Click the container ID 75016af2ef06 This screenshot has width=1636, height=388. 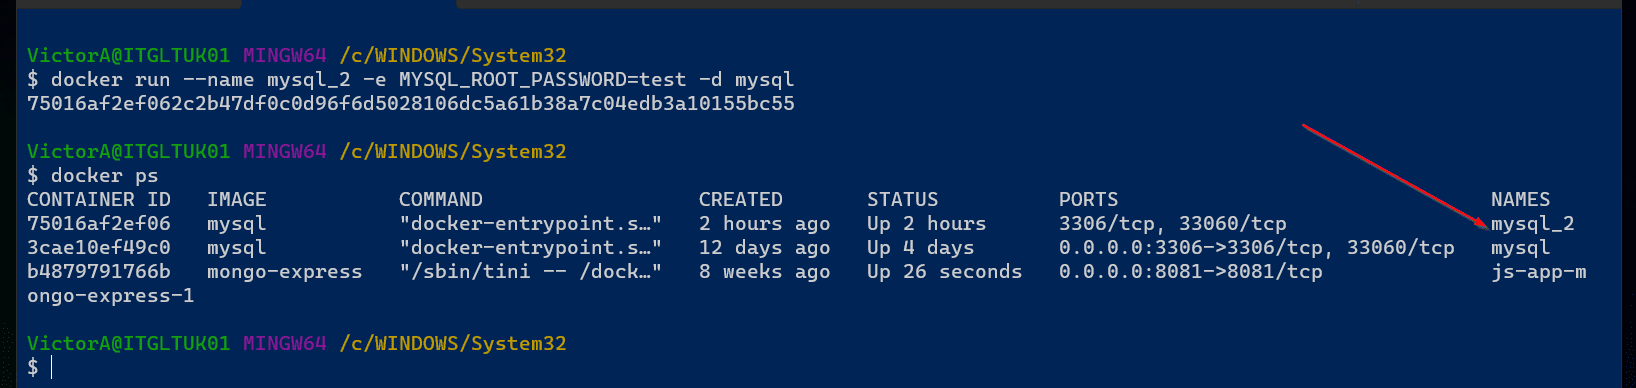[x=99, y=224]
